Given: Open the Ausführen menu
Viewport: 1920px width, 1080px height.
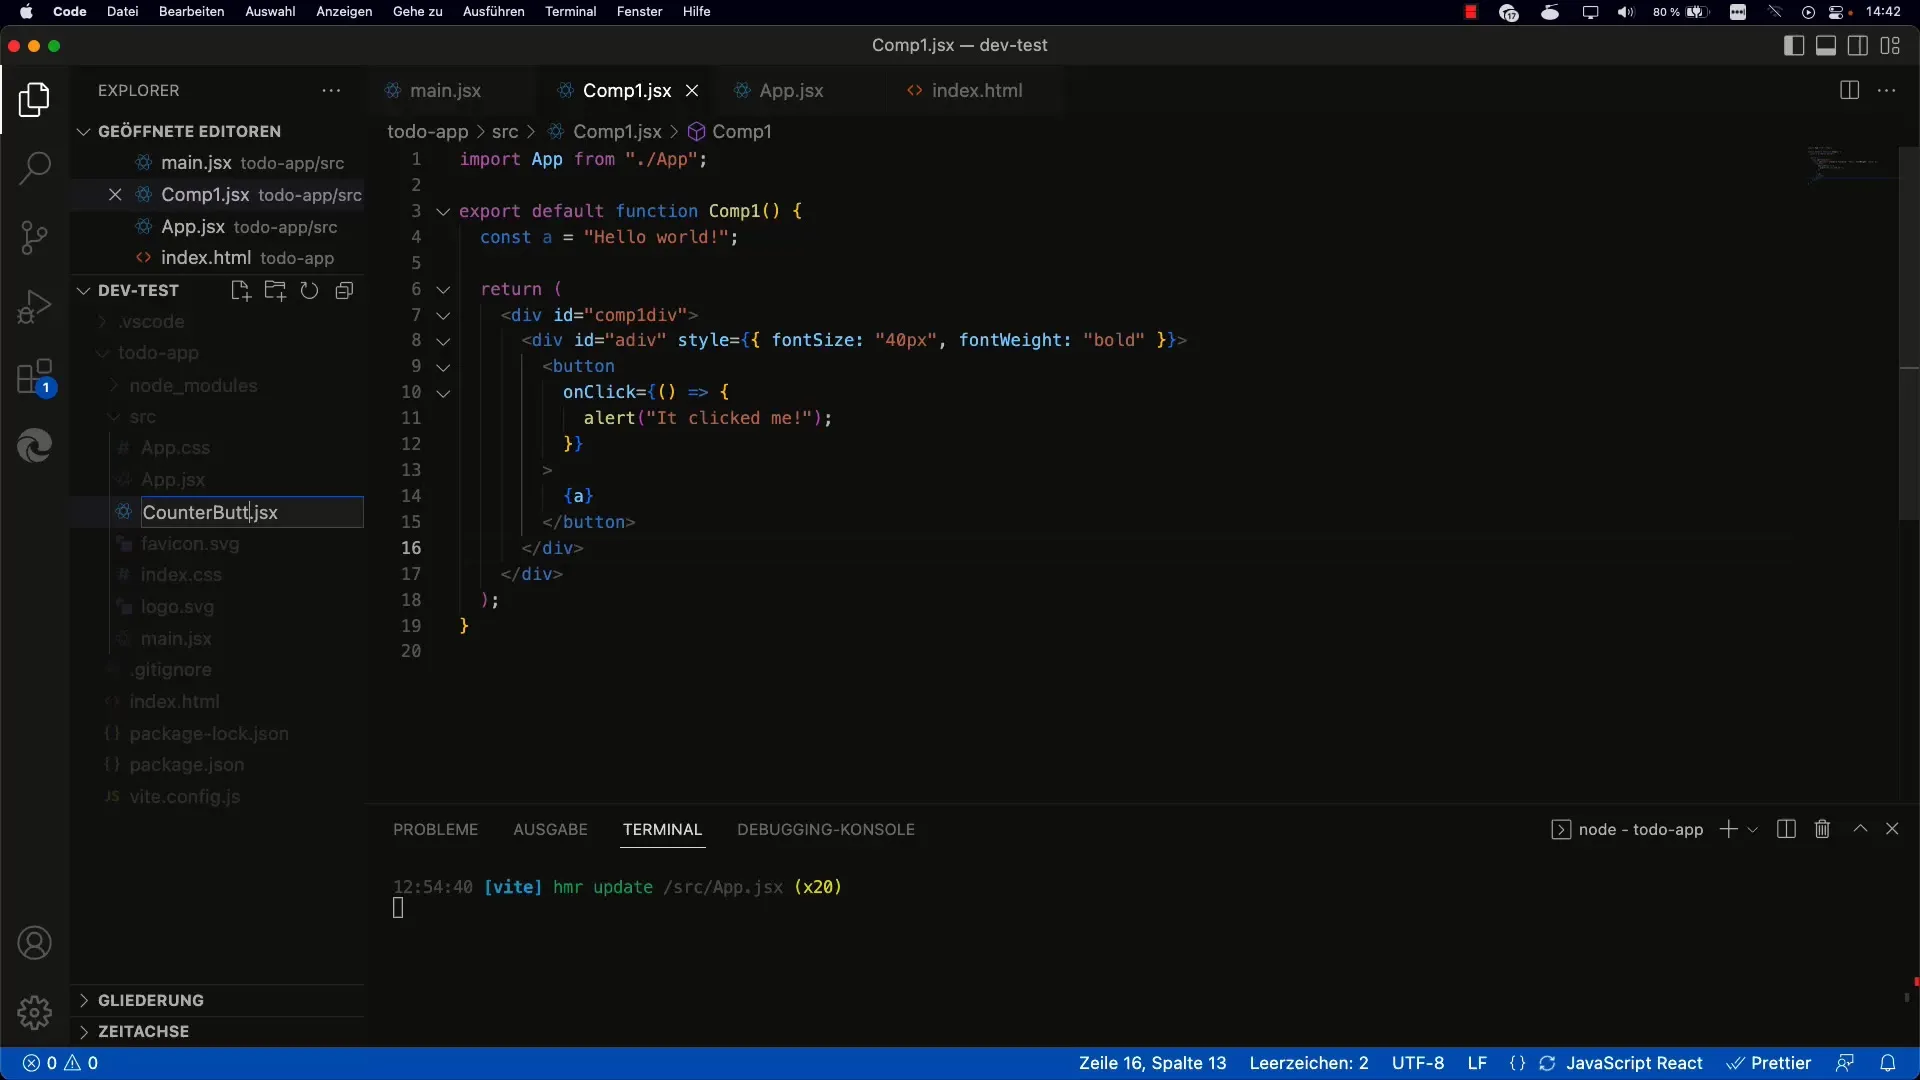Looking at the screenshot, I should (x=493, y=12).
